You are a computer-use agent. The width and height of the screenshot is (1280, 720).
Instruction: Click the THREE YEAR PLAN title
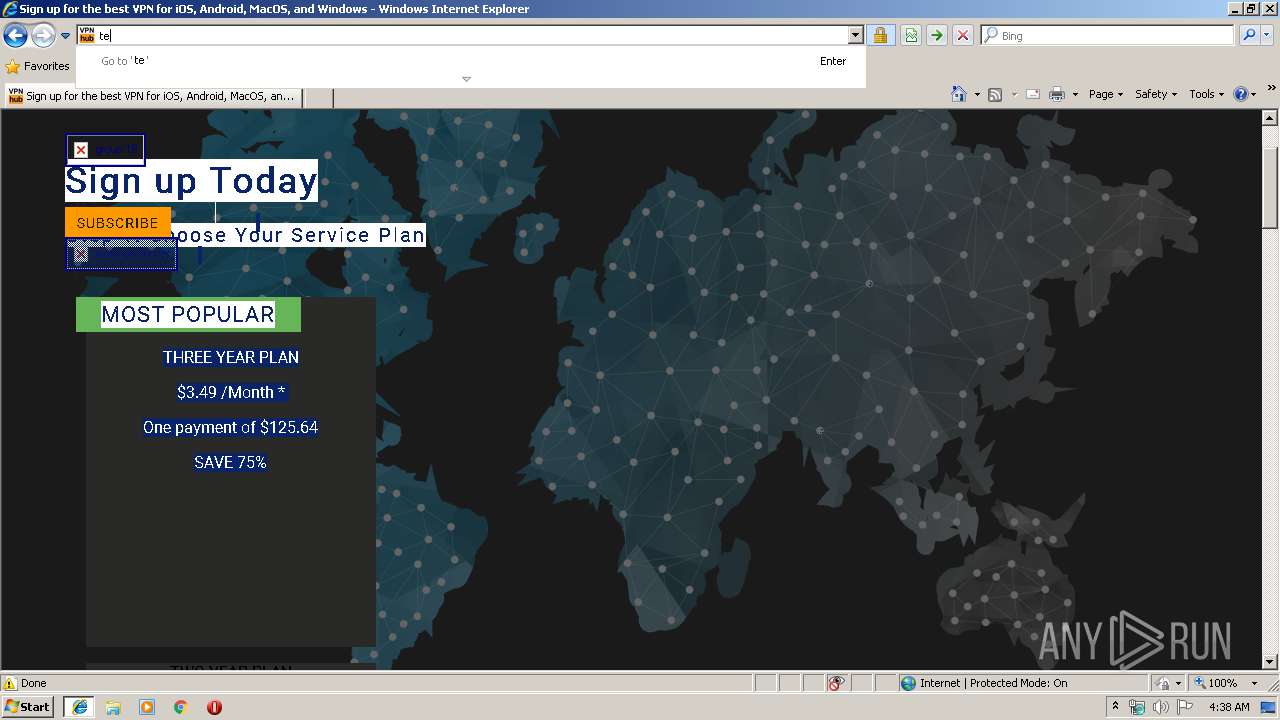tap(231, 357)
